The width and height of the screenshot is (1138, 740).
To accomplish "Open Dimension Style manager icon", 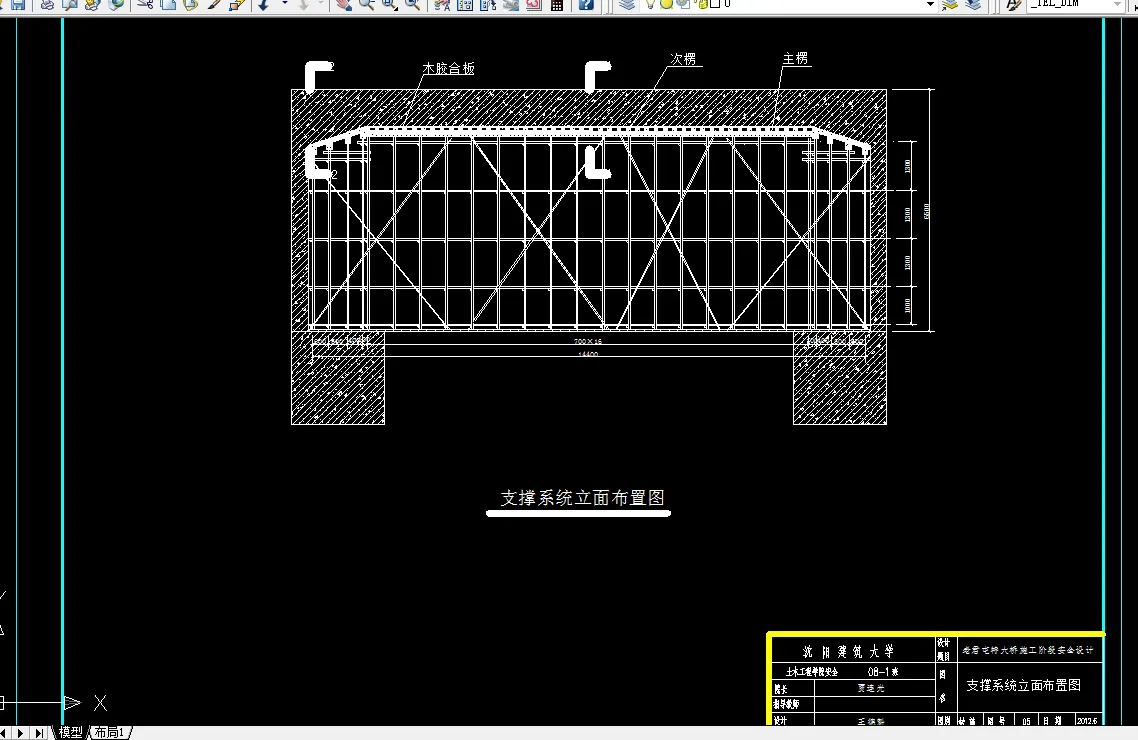I will [1013, 4].
